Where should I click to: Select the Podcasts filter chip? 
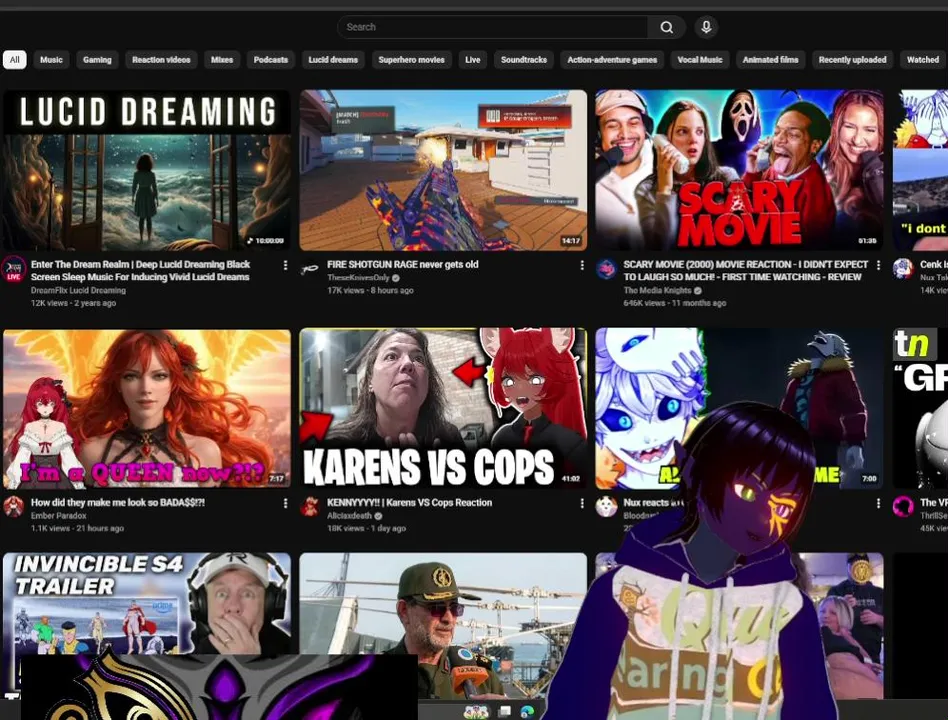271,60
